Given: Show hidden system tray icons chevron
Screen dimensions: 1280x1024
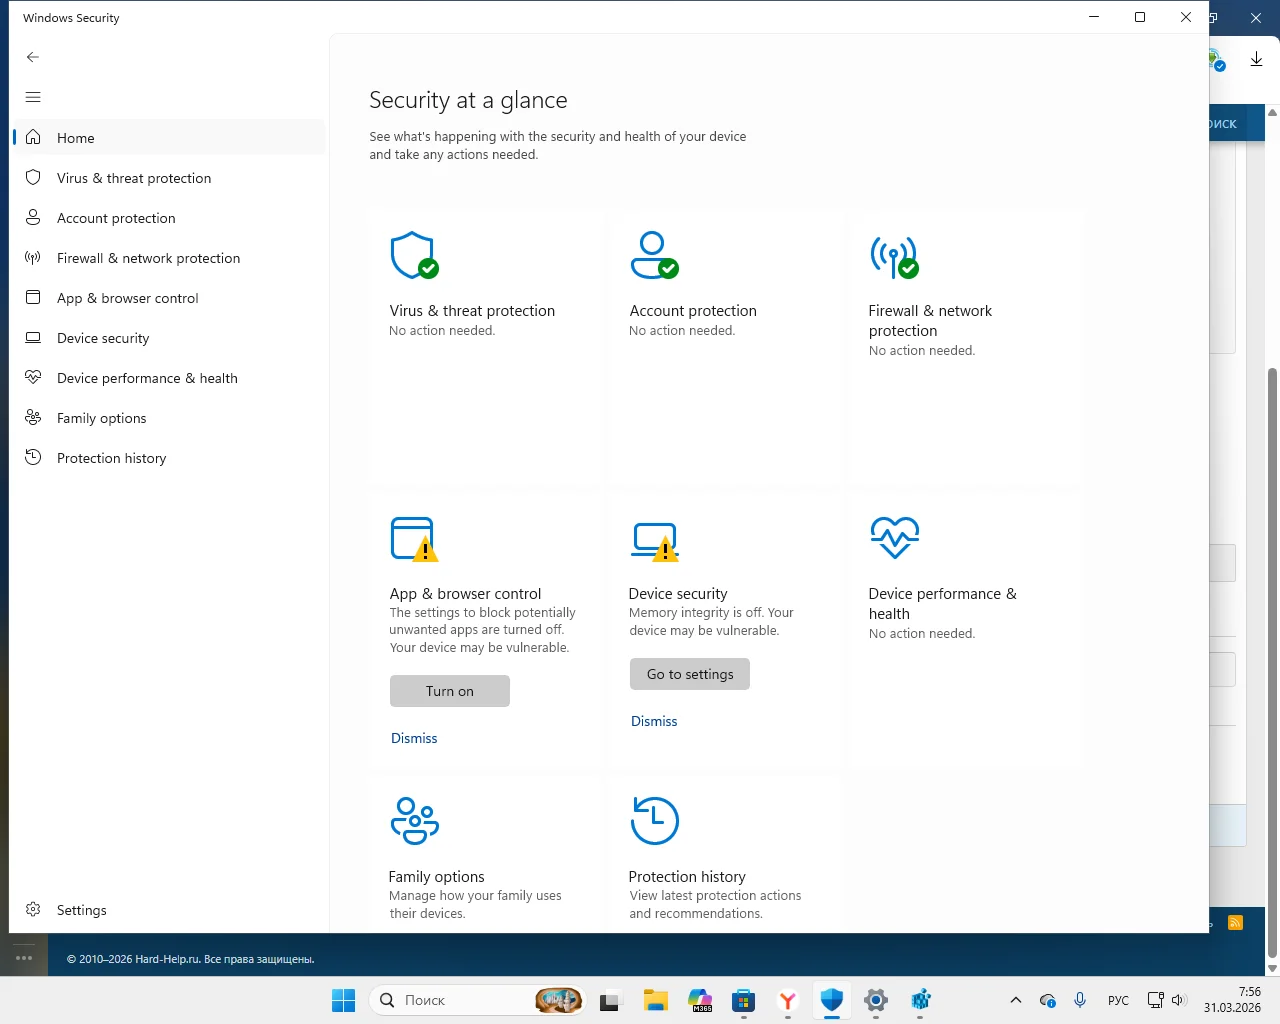Looking at the screenshot, I should coord(1016,1000).
